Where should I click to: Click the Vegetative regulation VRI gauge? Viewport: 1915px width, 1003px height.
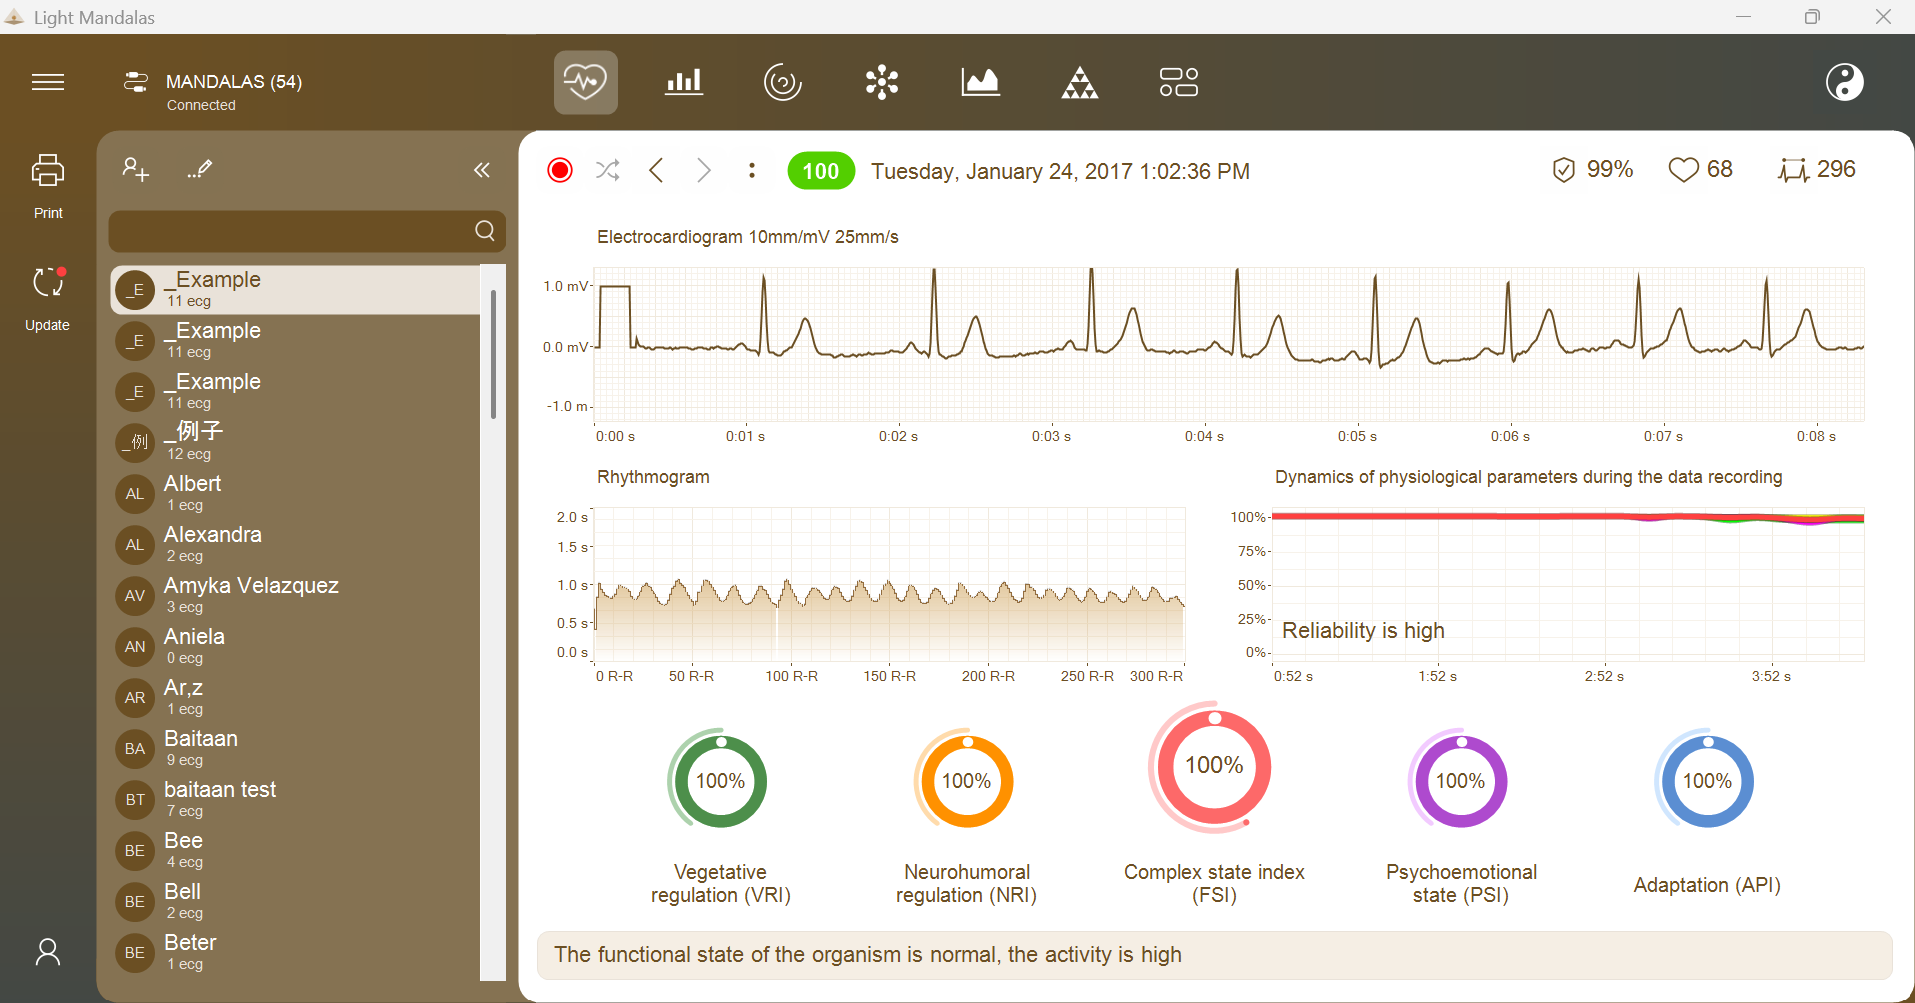tap(720, 781)
